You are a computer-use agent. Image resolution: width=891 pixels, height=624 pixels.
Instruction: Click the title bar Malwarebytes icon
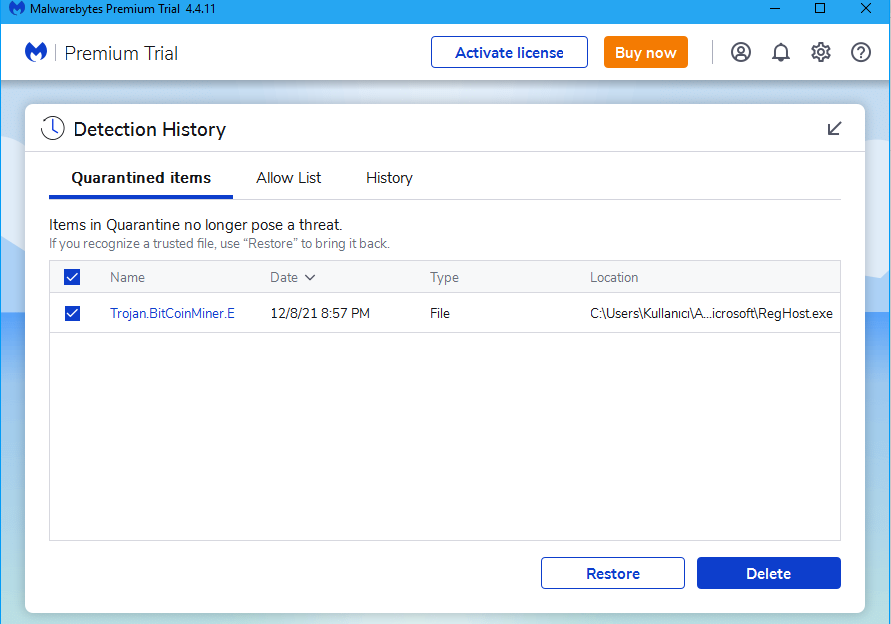17,9
